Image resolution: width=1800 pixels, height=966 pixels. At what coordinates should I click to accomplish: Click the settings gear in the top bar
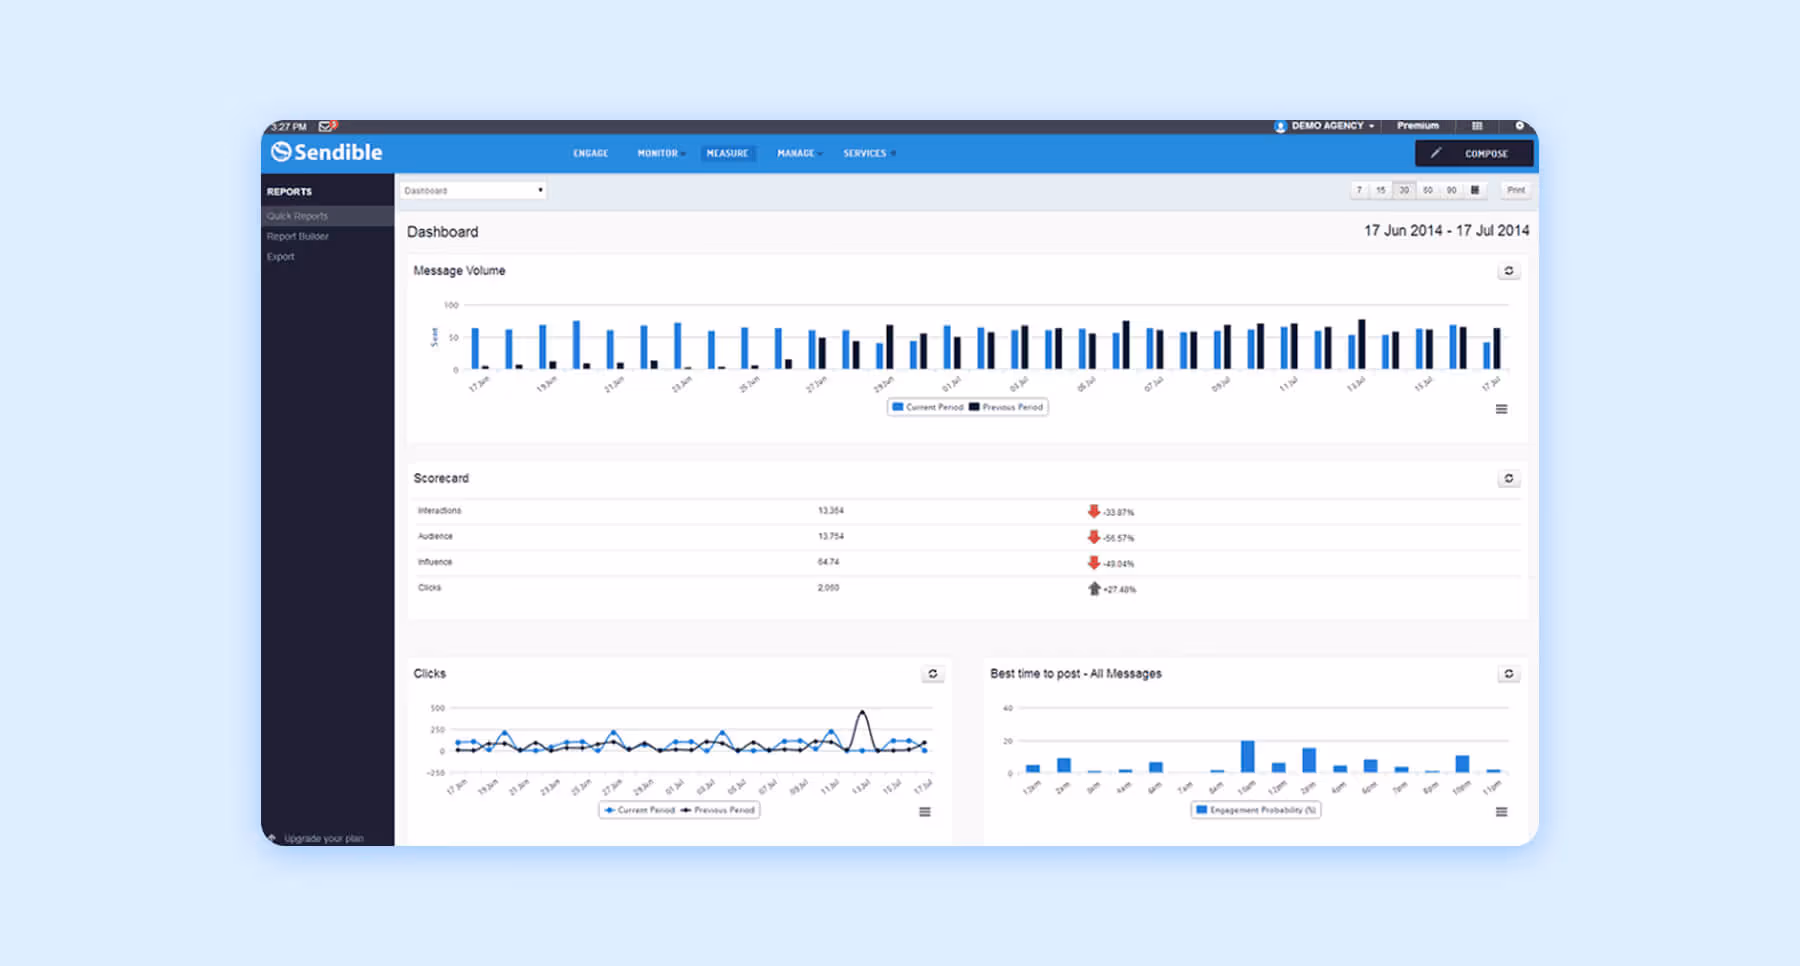(1521, 126)
